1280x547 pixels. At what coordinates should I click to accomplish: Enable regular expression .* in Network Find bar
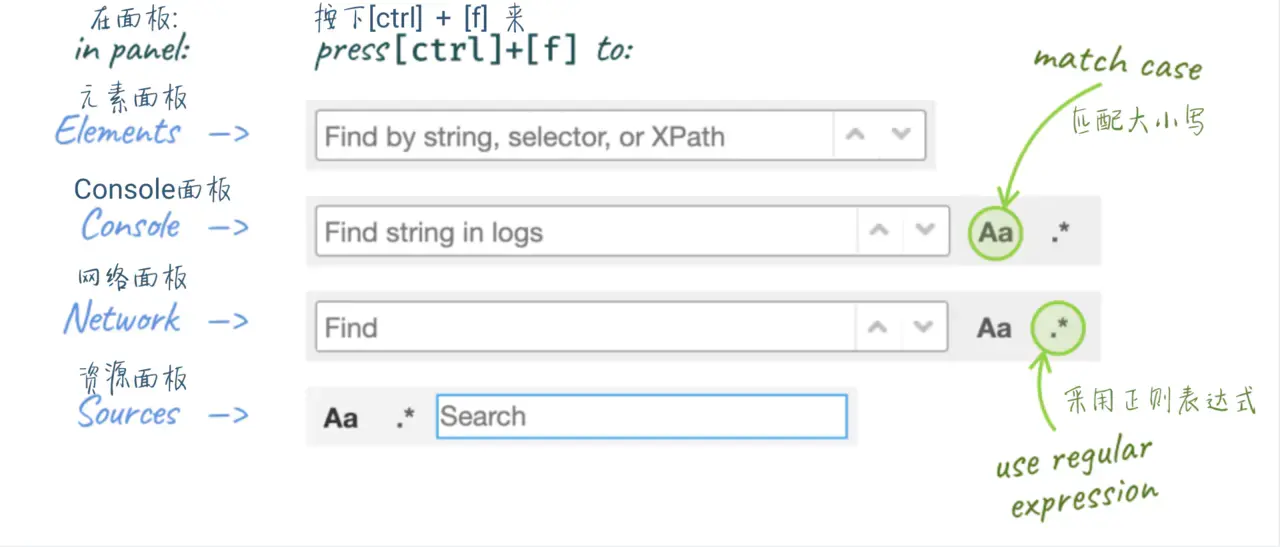[x=1059, y=327]
